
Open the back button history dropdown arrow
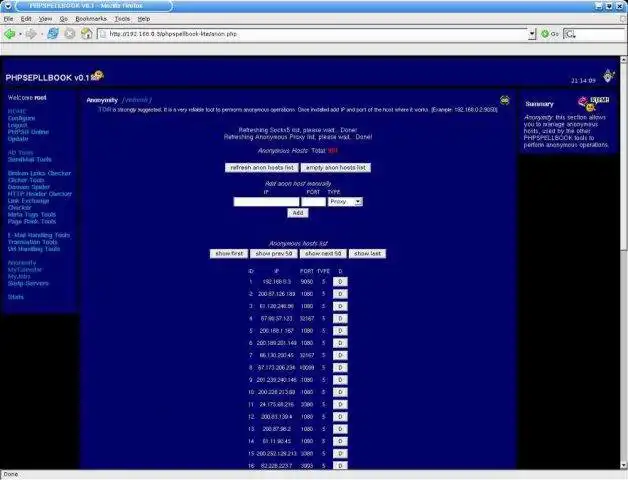click(20, 34)
